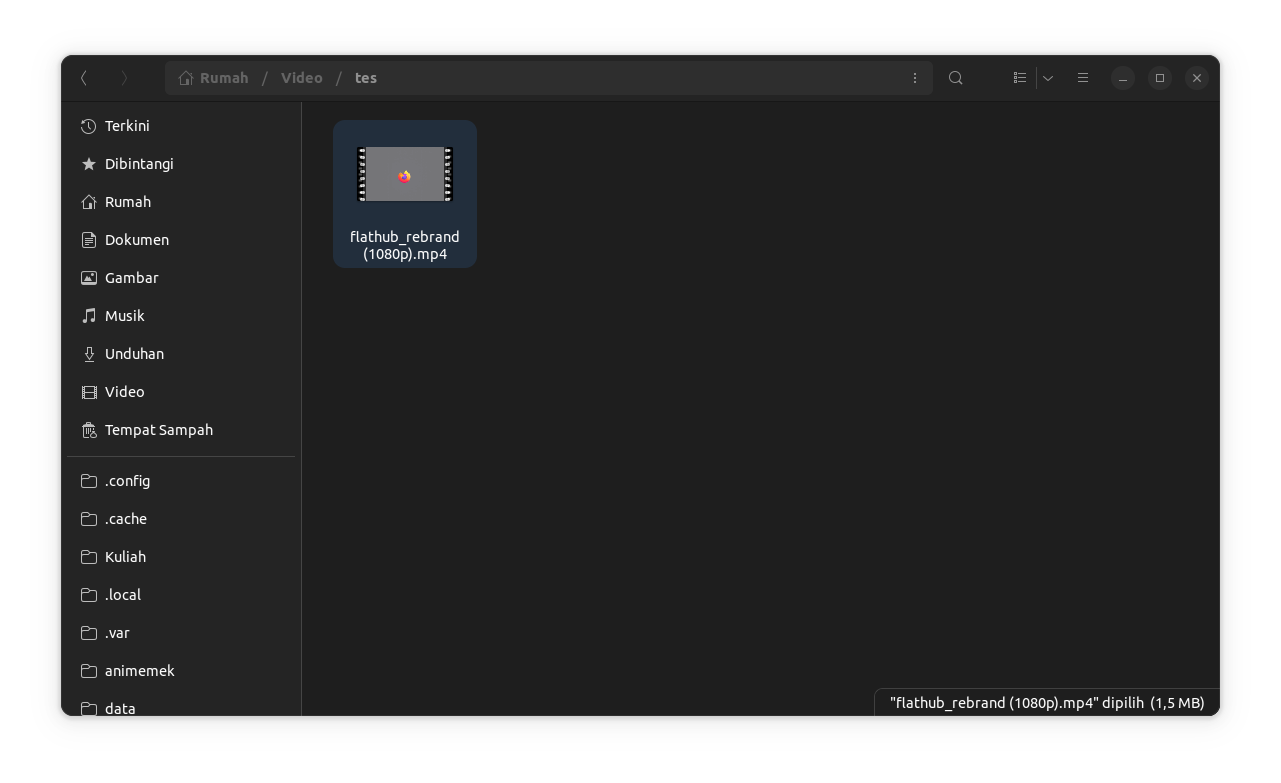Click the data folder icon

(89, 709)
